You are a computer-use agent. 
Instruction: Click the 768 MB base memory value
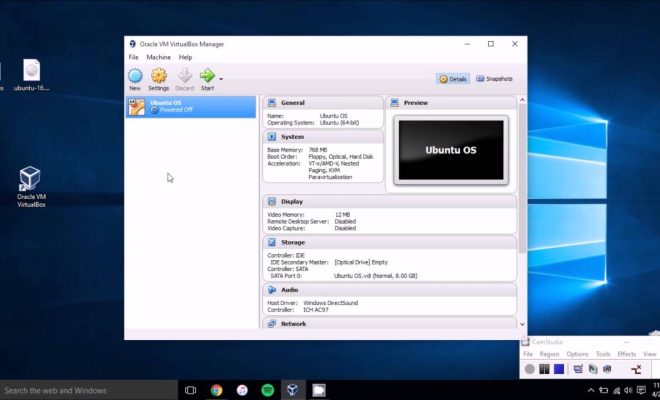pos(318,150)
